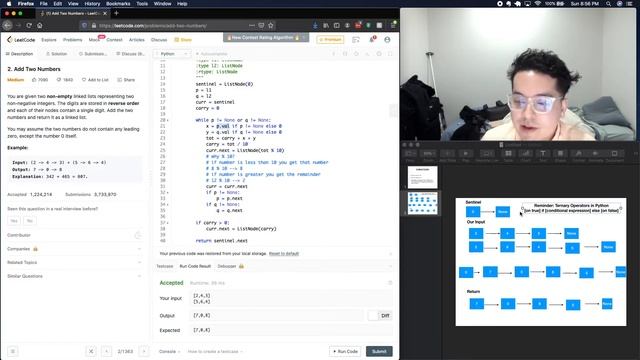Select first slide thumbnail in Keynote
This screenshot has height=360, width=640.
(x=422, y=177)
